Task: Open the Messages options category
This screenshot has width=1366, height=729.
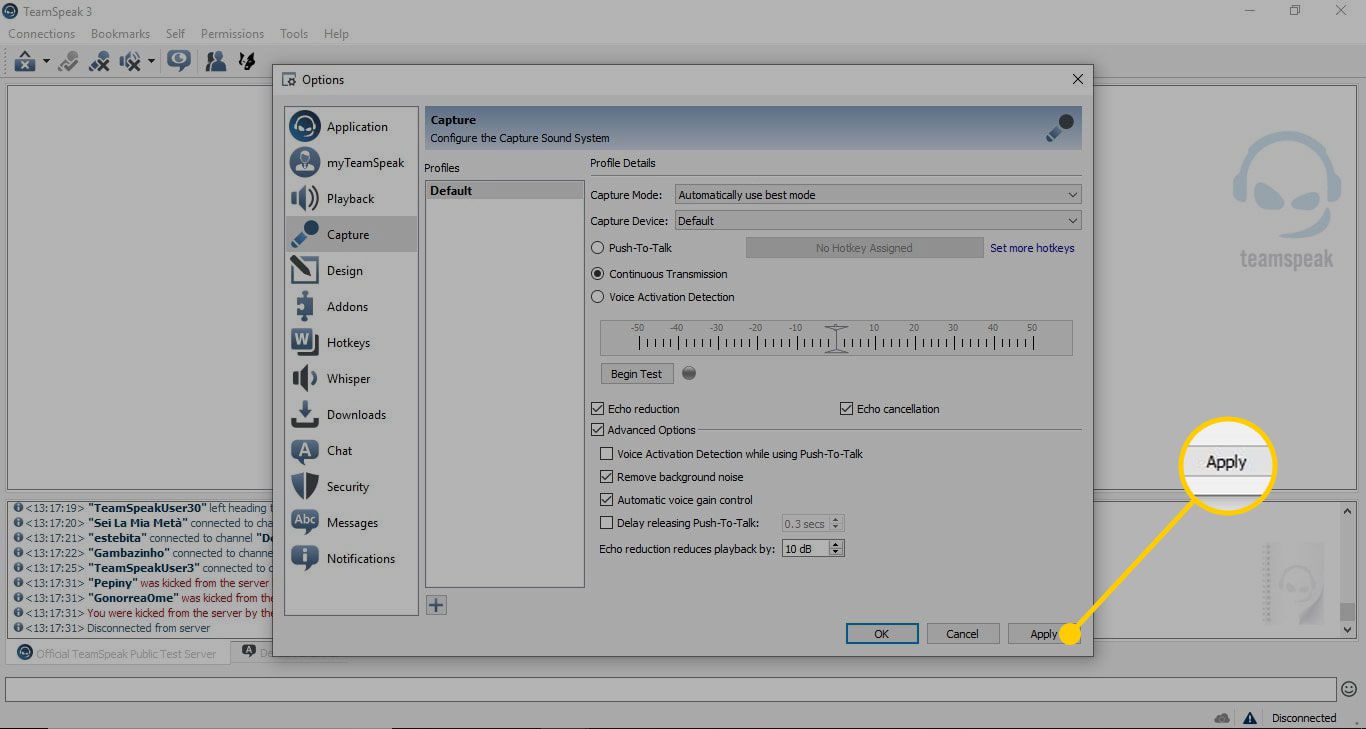Action: coord(351,523)
